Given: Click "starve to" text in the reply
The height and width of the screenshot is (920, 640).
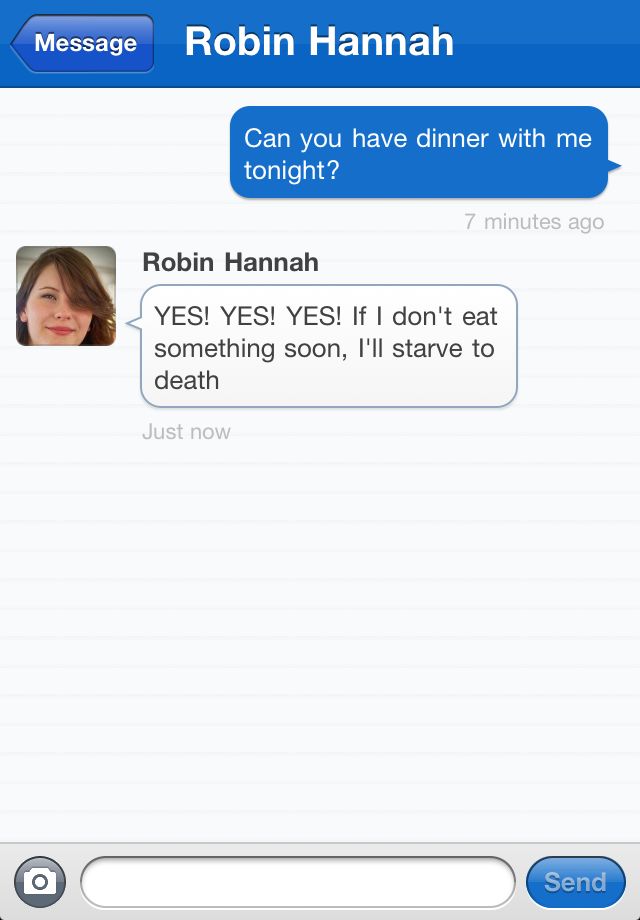Looking at the screenshot, I should tap(443, 349).
